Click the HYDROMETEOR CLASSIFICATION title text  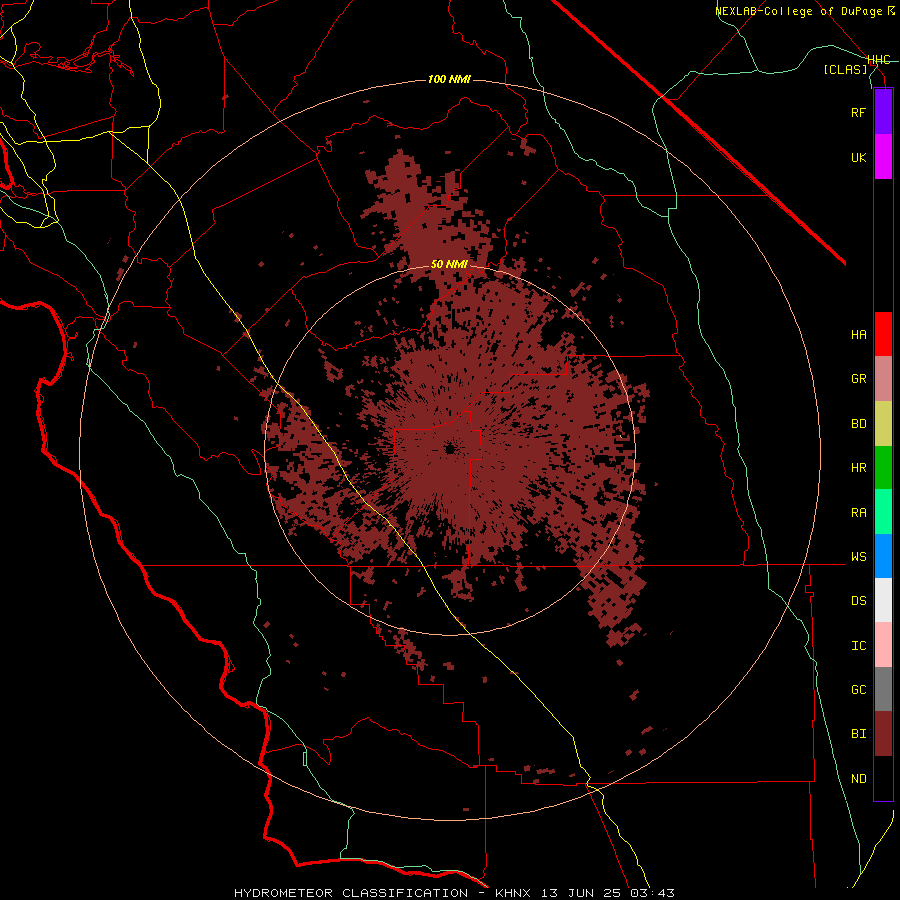click(x=351, y=893)
